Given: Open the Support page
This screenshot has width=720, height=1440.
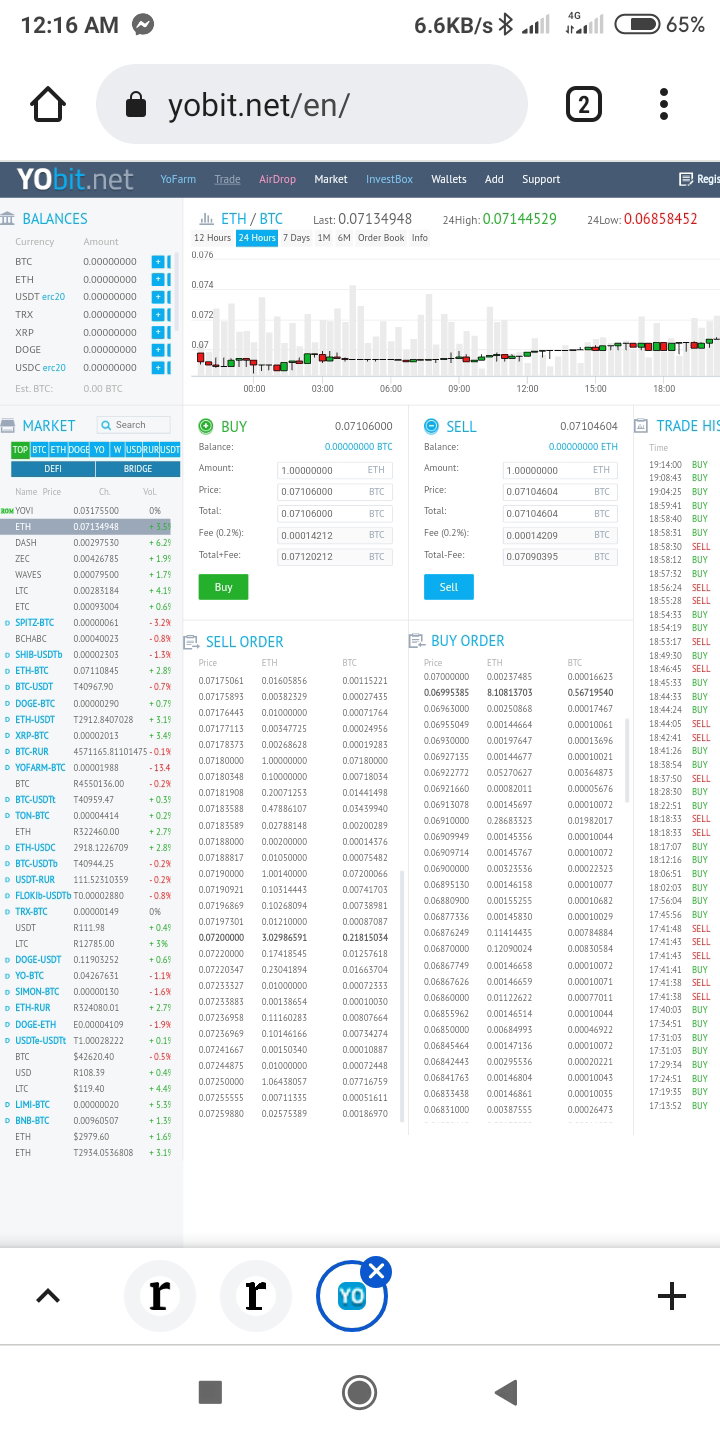Looking at the screenshot, I should pos(541,179).
